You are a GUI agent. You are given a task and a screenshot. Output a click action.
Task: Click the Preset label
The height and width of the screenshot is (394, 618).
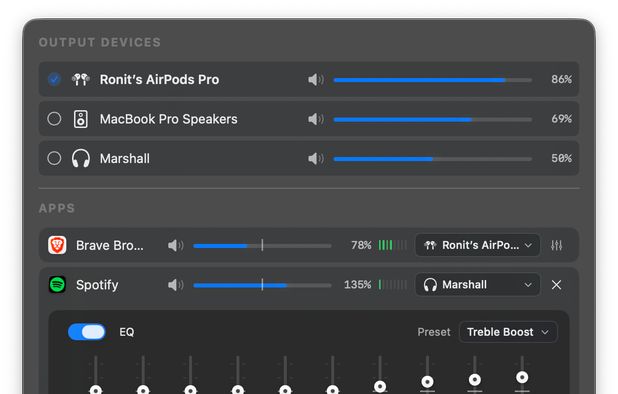pos(434,332)
